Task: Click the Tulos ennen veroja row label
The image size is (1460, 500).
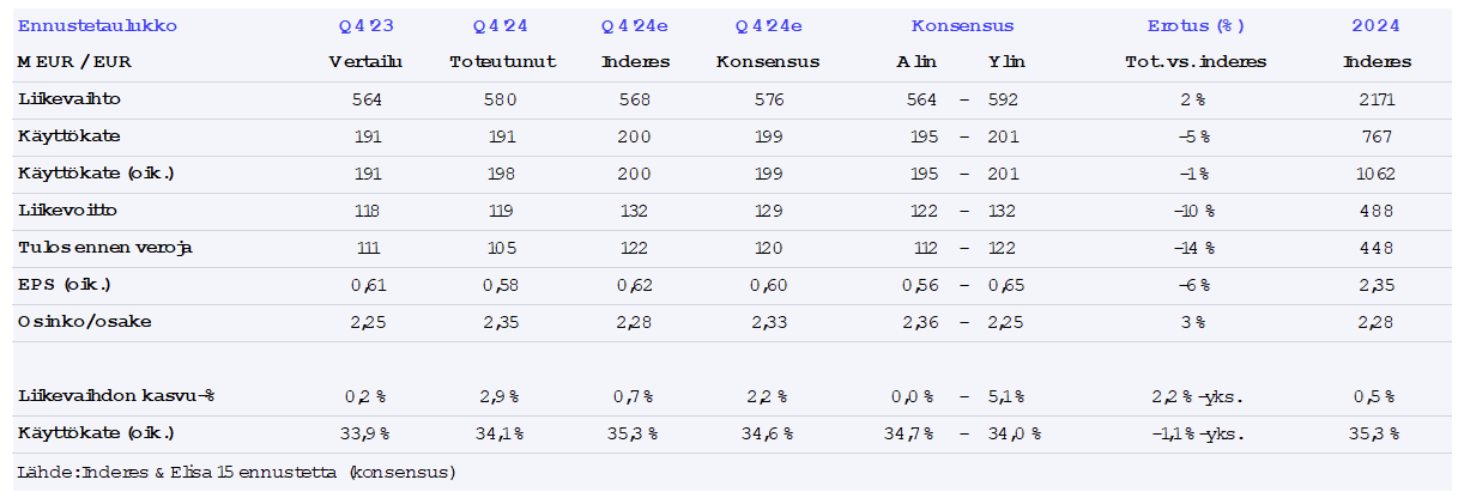Action: [105, 248]
